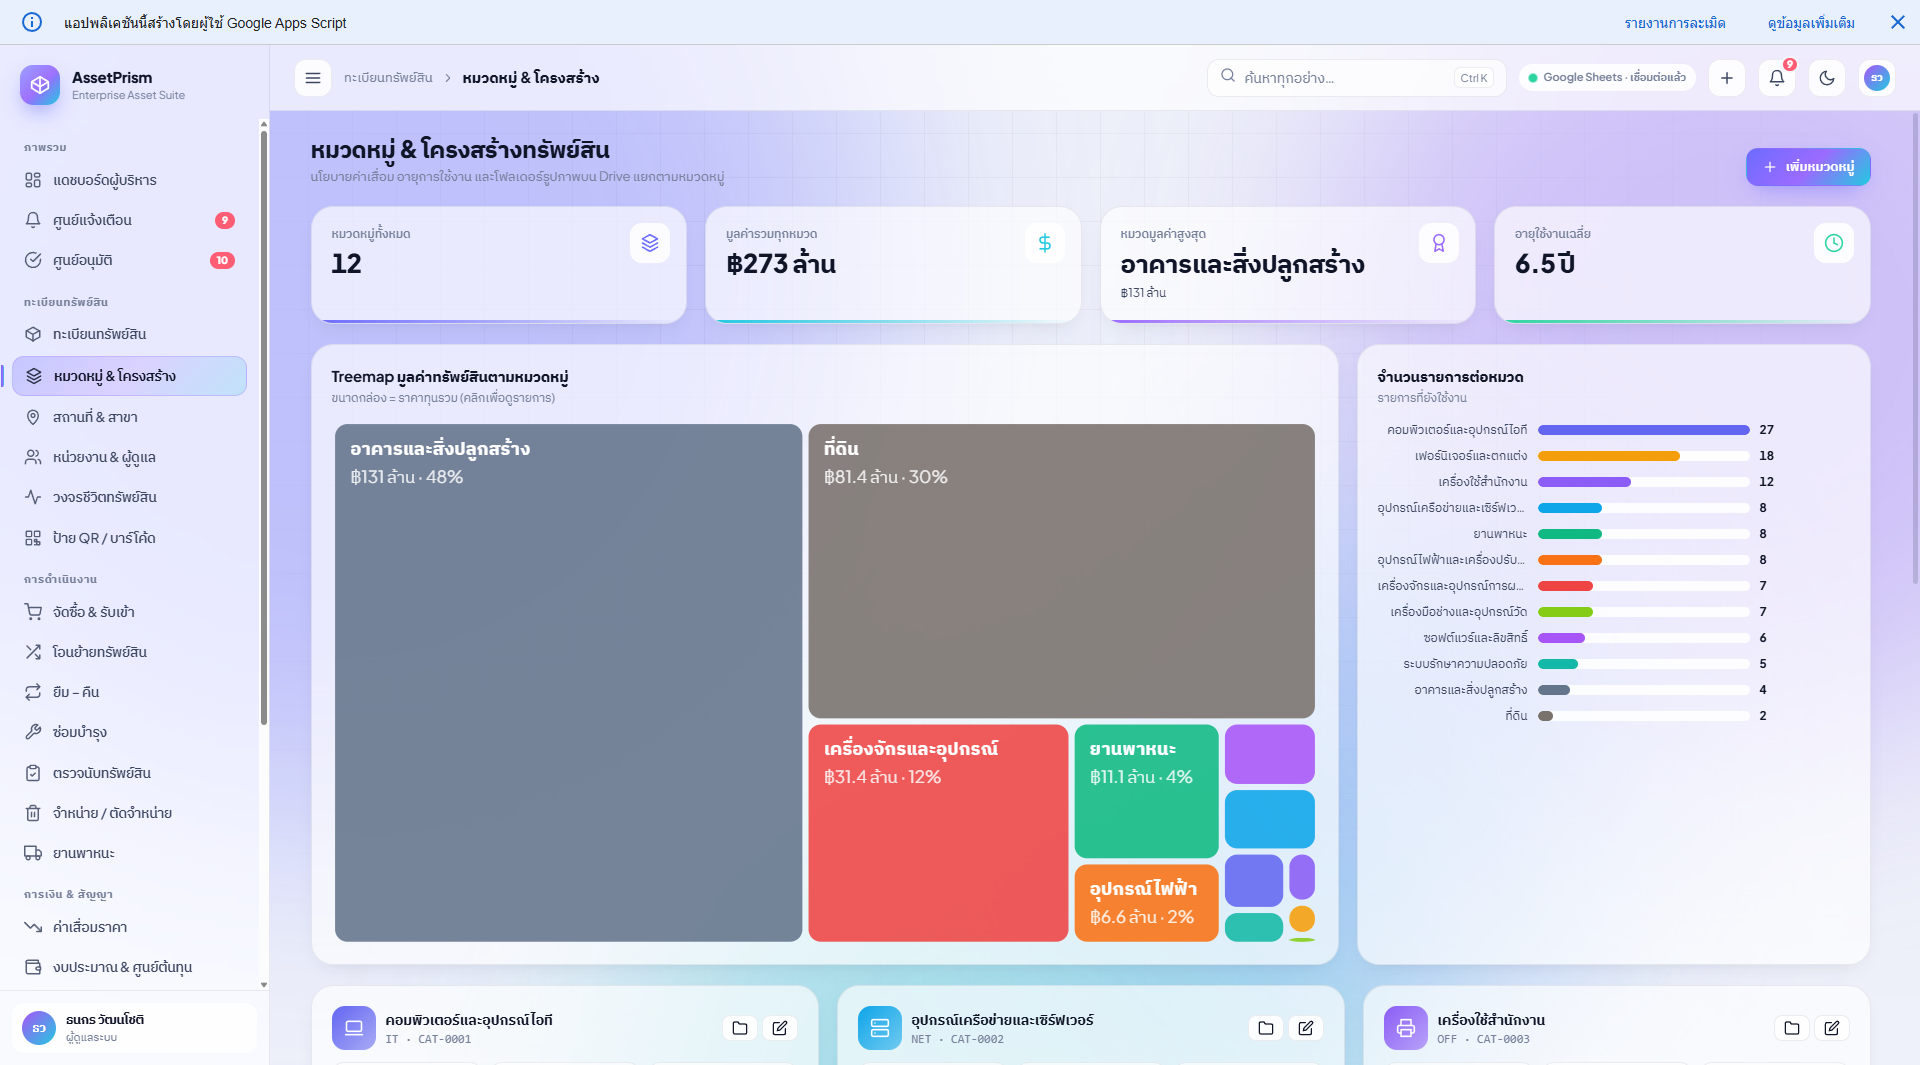
Task: Click ทะเบียนทรัพย์สิน breadcrumb link
Action: click(x=388, y=78)
